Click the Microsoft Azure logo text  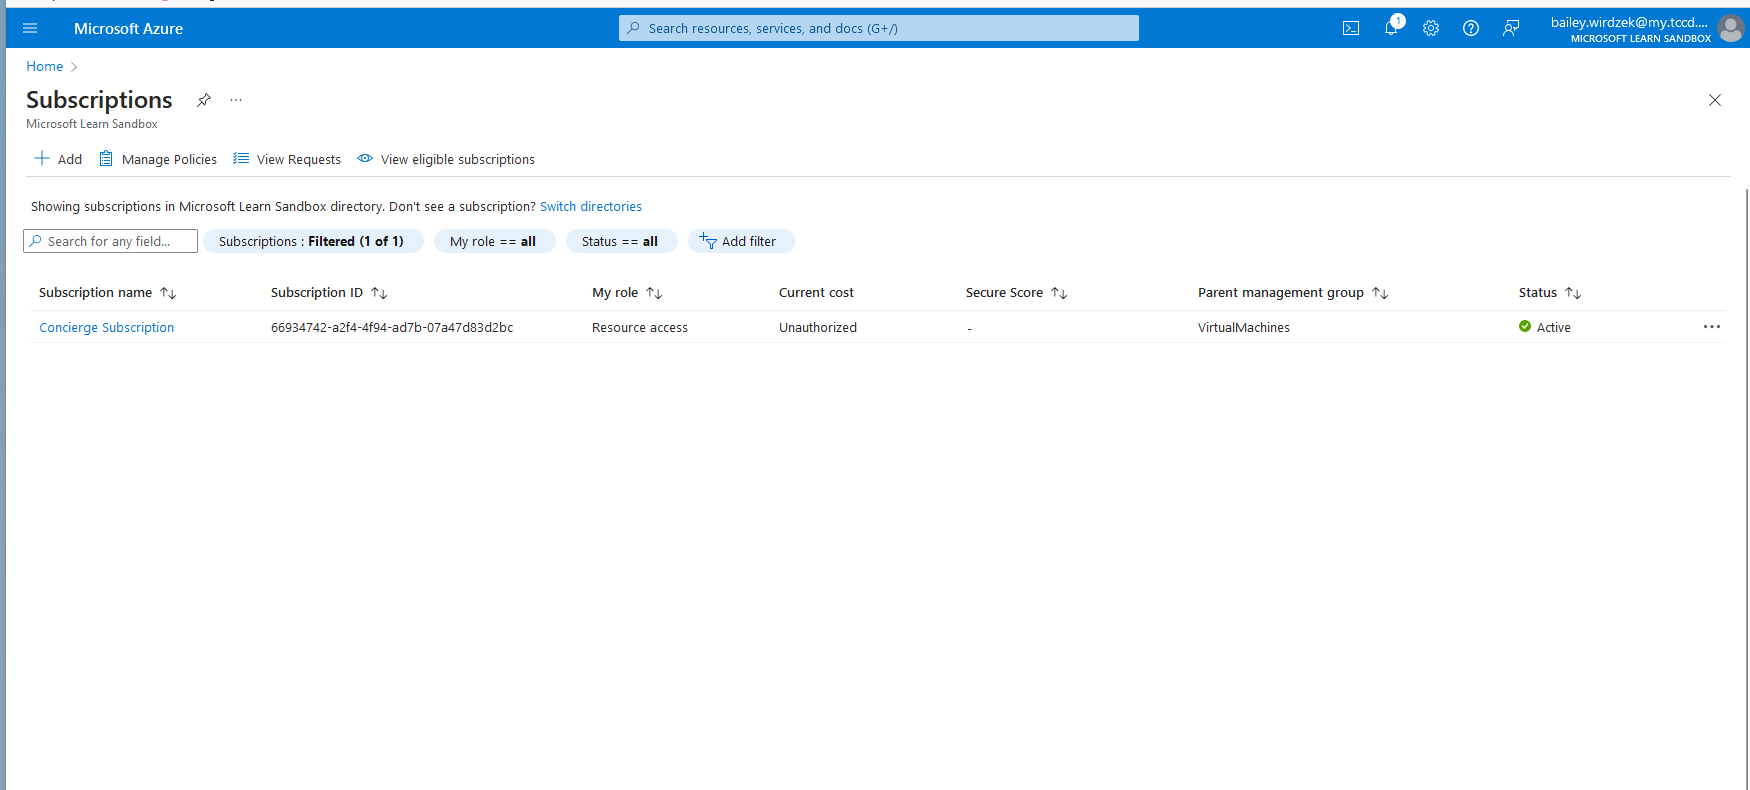128,29
